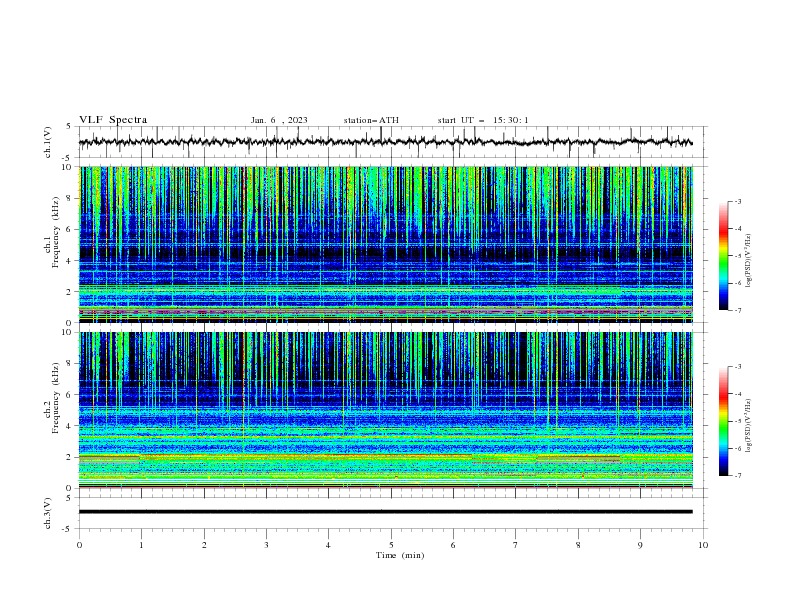Click the 'VLF Spectra' title text

pos(113,120)
